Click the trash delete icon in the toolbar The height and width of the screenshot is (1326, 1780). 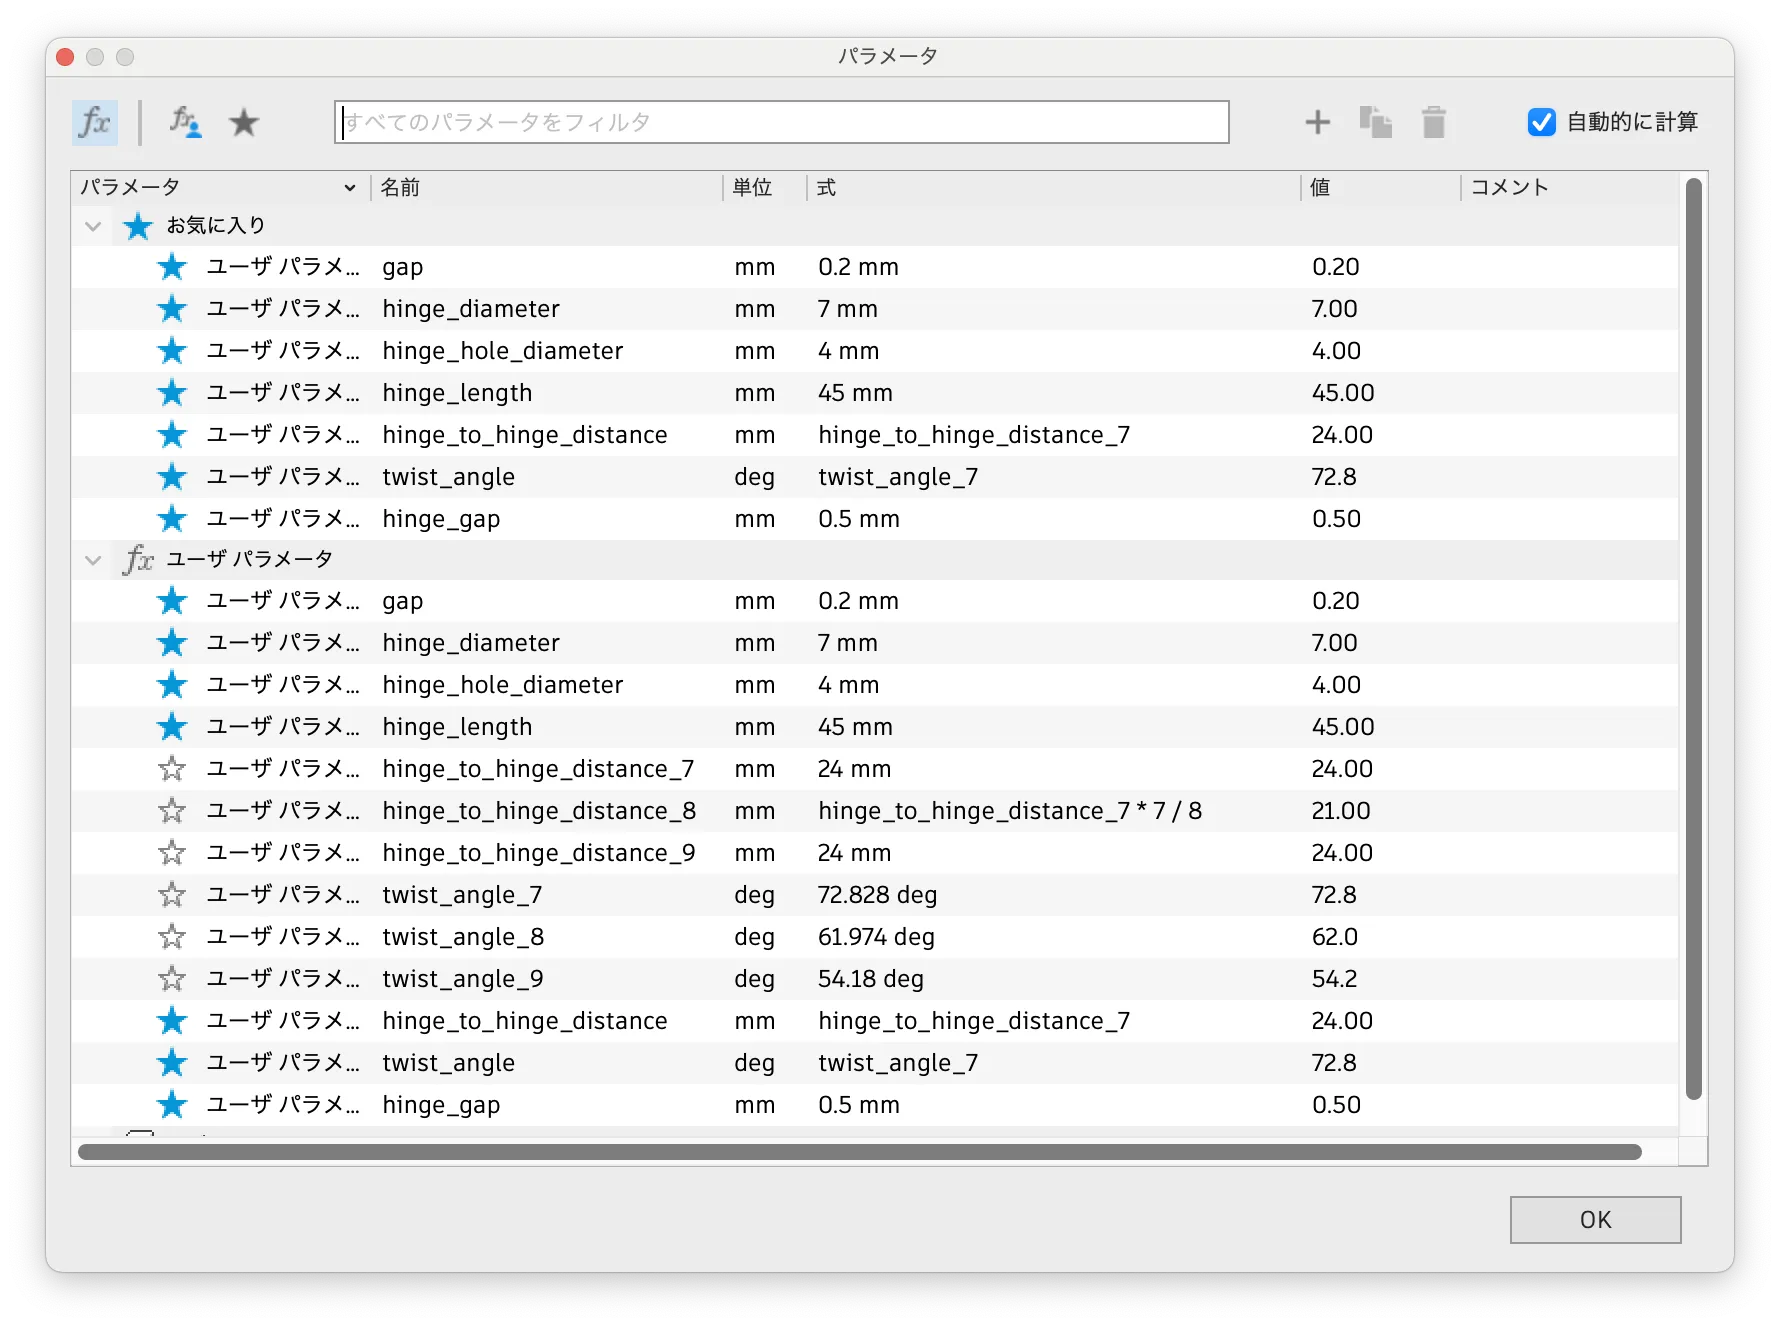[x=1434, y=122]
